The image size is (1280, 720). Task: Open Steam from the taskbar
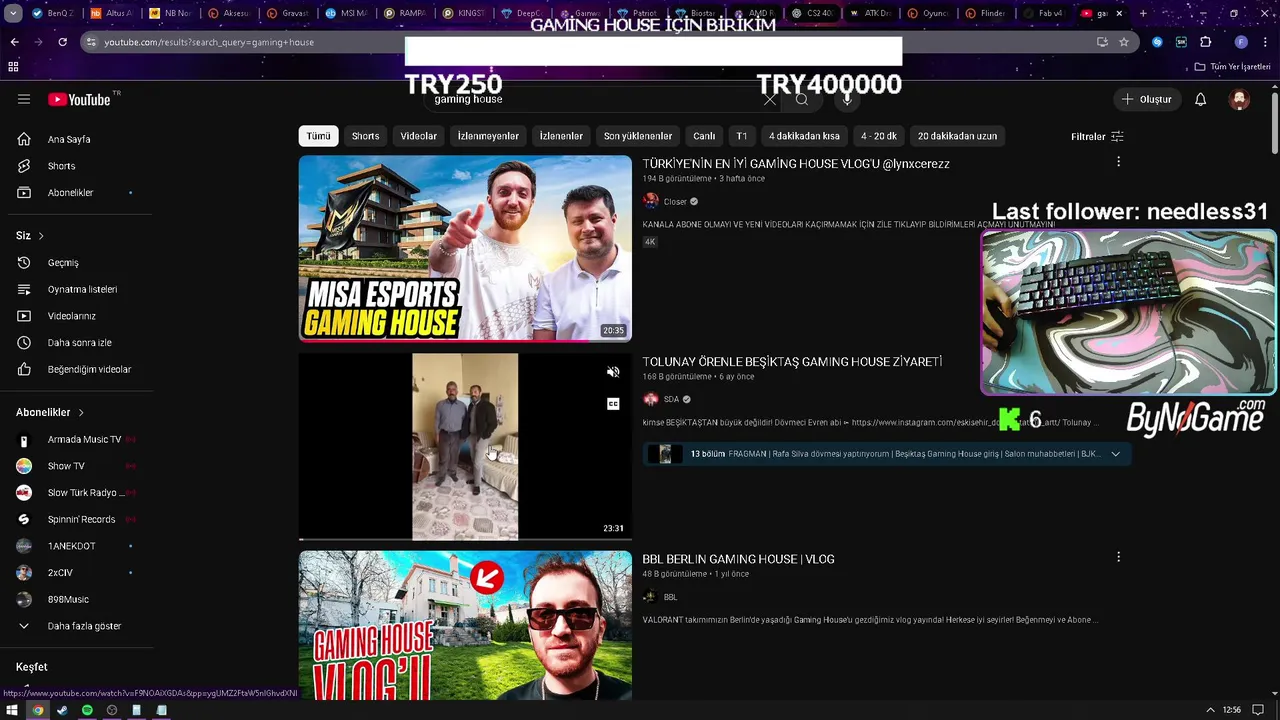(x=62, y=710)
